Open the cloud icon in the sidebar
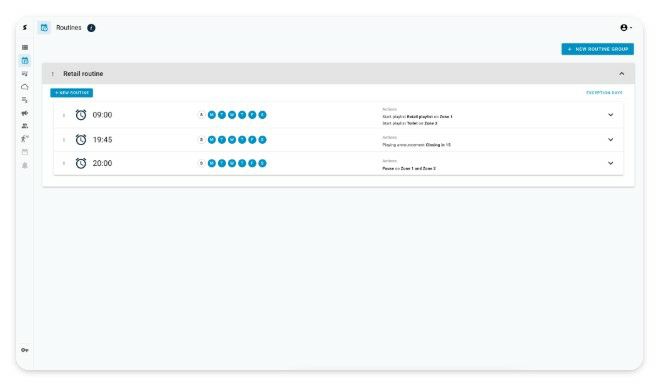Viewport: 659px width, 387px height. 25,87
